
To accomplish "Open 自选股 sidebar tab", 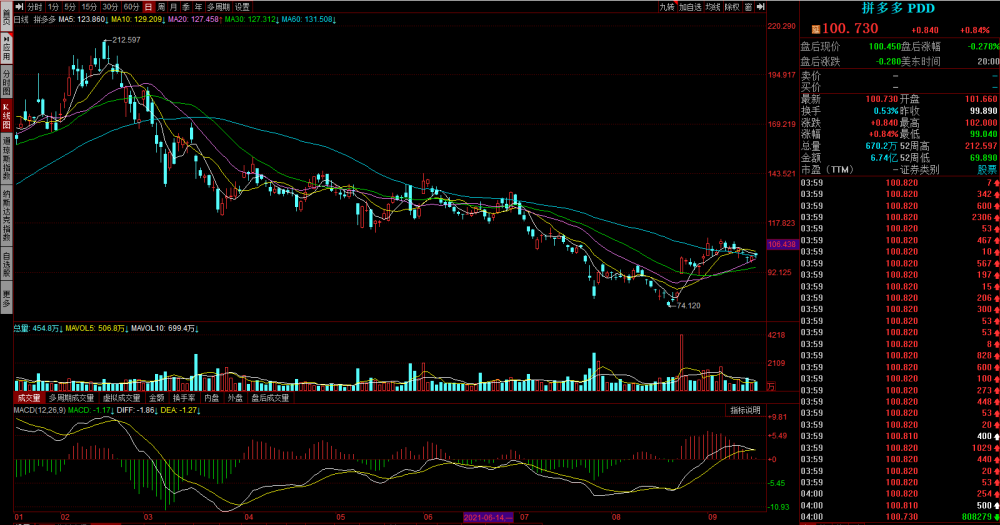I will (6, 265).
